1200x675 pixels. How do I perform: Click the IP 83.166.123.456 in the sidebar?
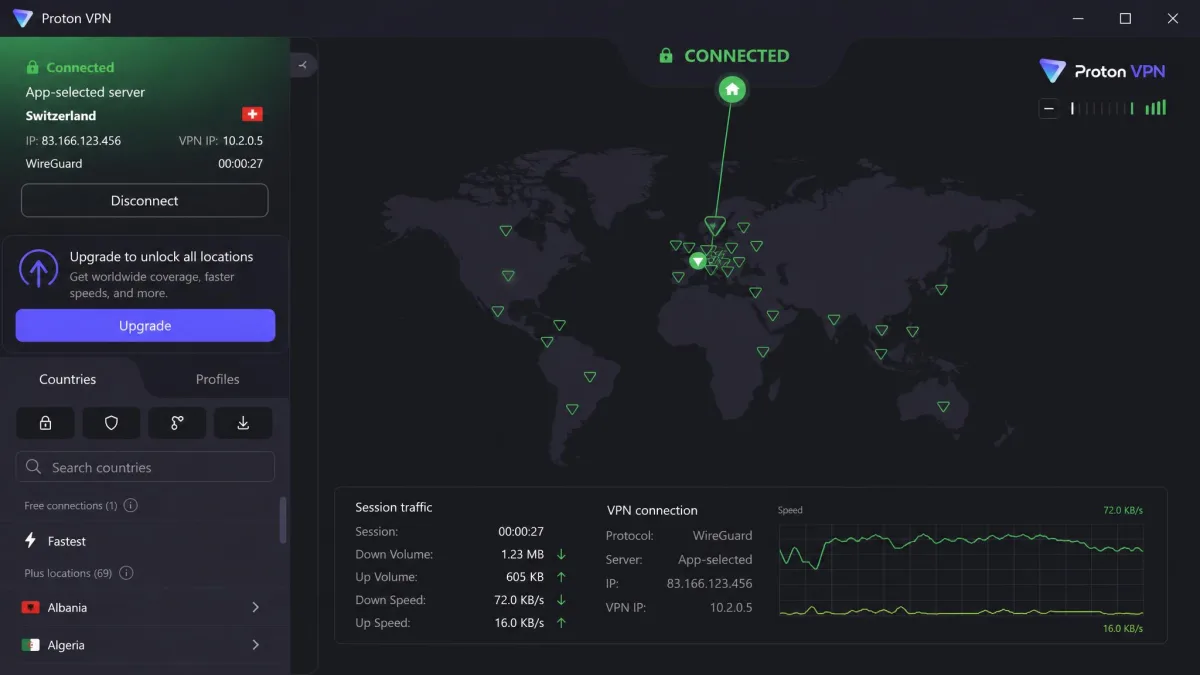coord(81,141)
